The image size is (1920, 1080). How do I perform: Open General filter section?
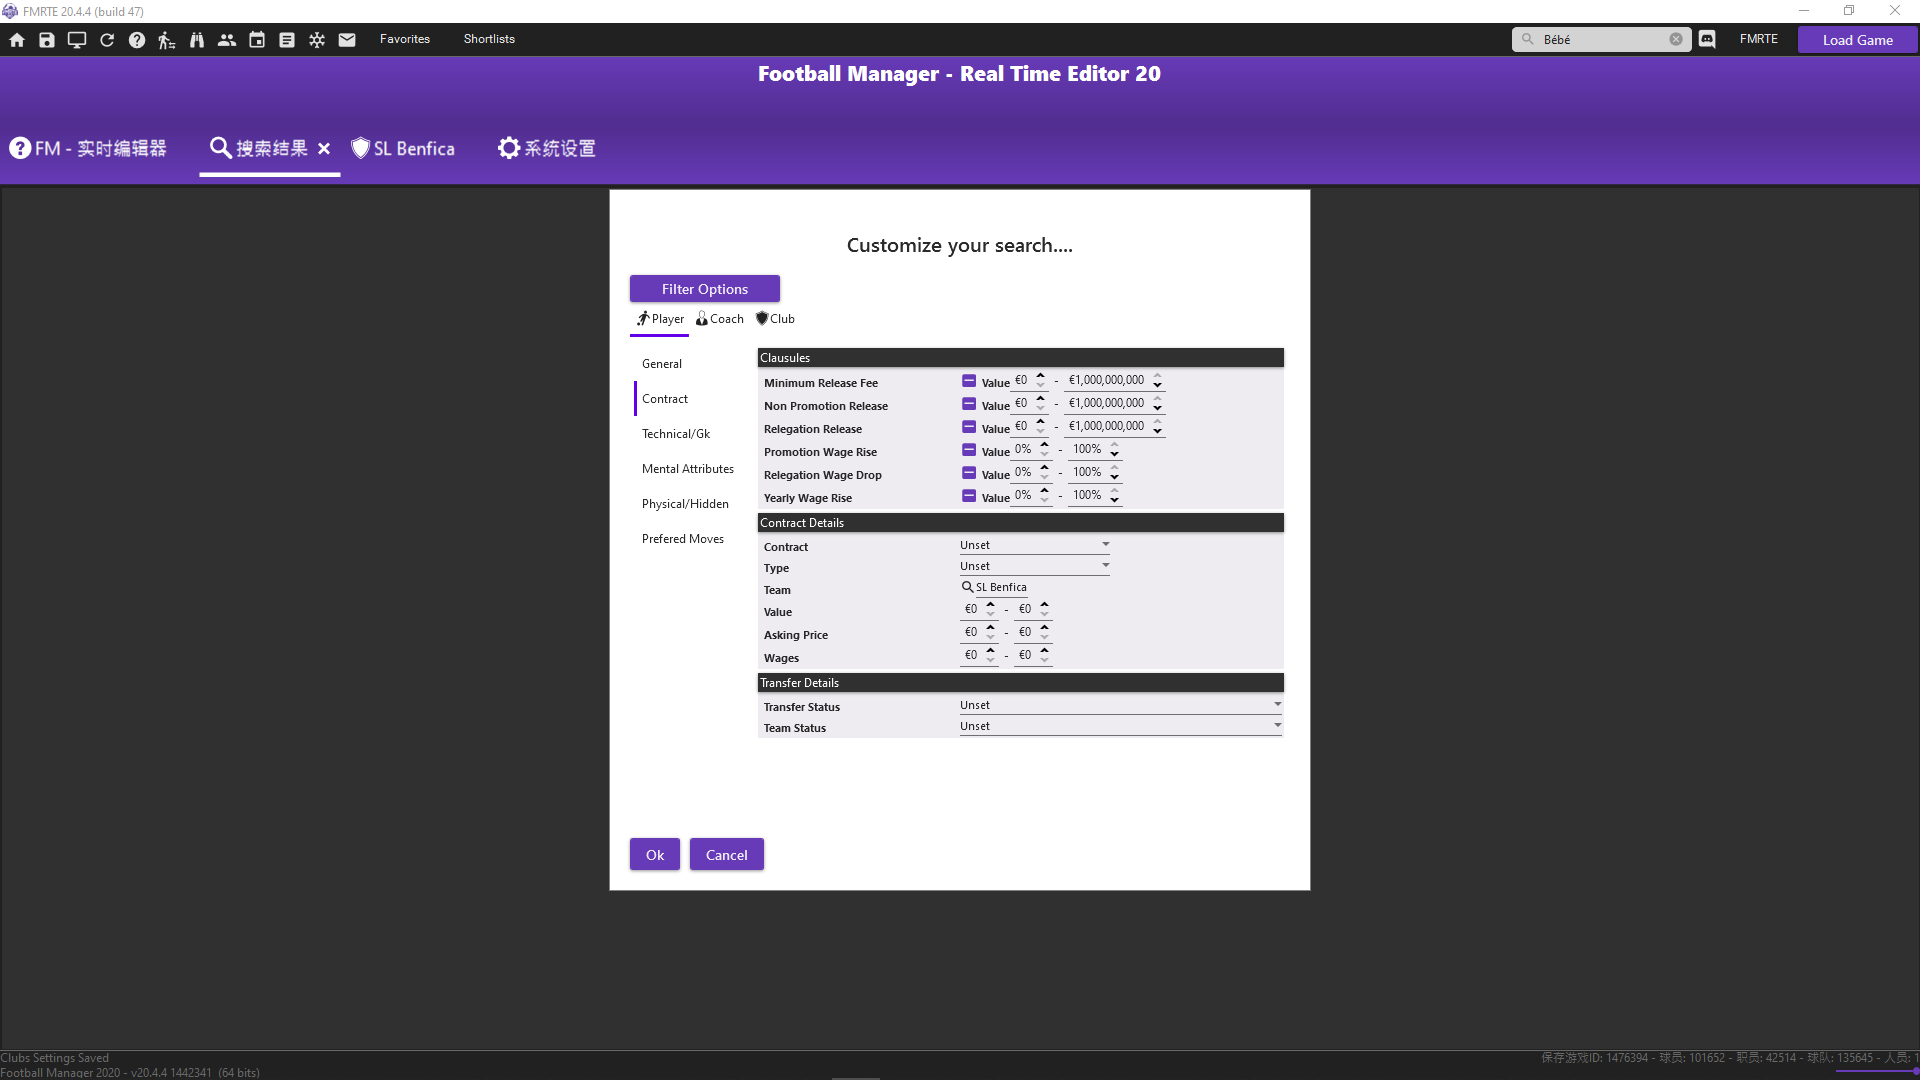[662, 364]
